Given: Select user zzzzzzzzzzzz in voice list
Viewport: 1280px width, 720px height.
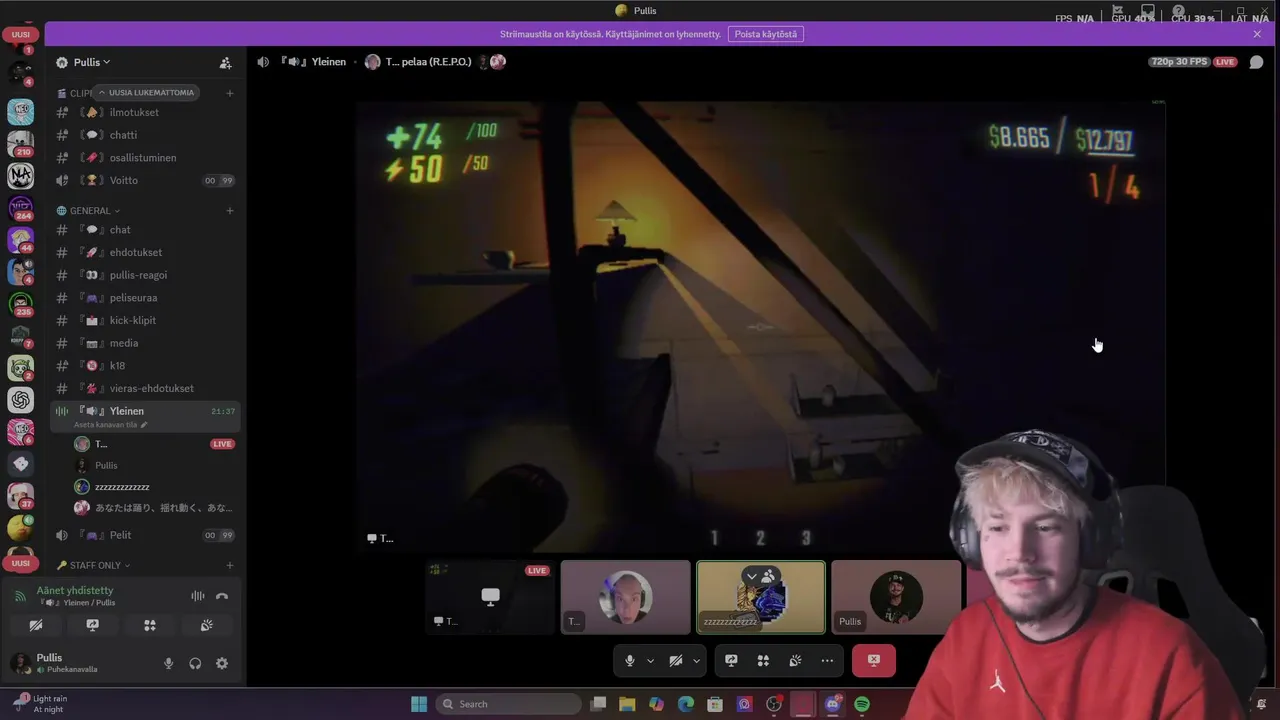Looking at the screenshot, I should click(154, 487).
